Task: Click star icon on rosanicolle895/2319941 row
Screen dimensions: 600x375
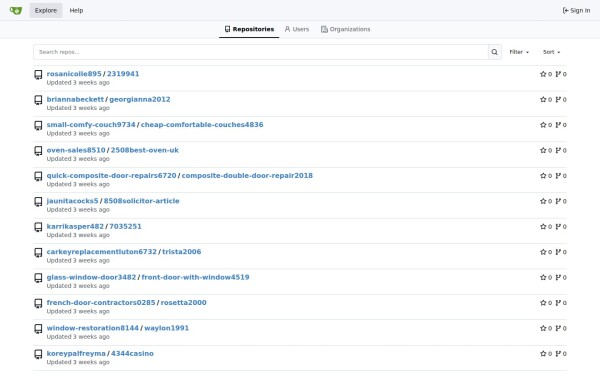Action: (x=543, y=74)
